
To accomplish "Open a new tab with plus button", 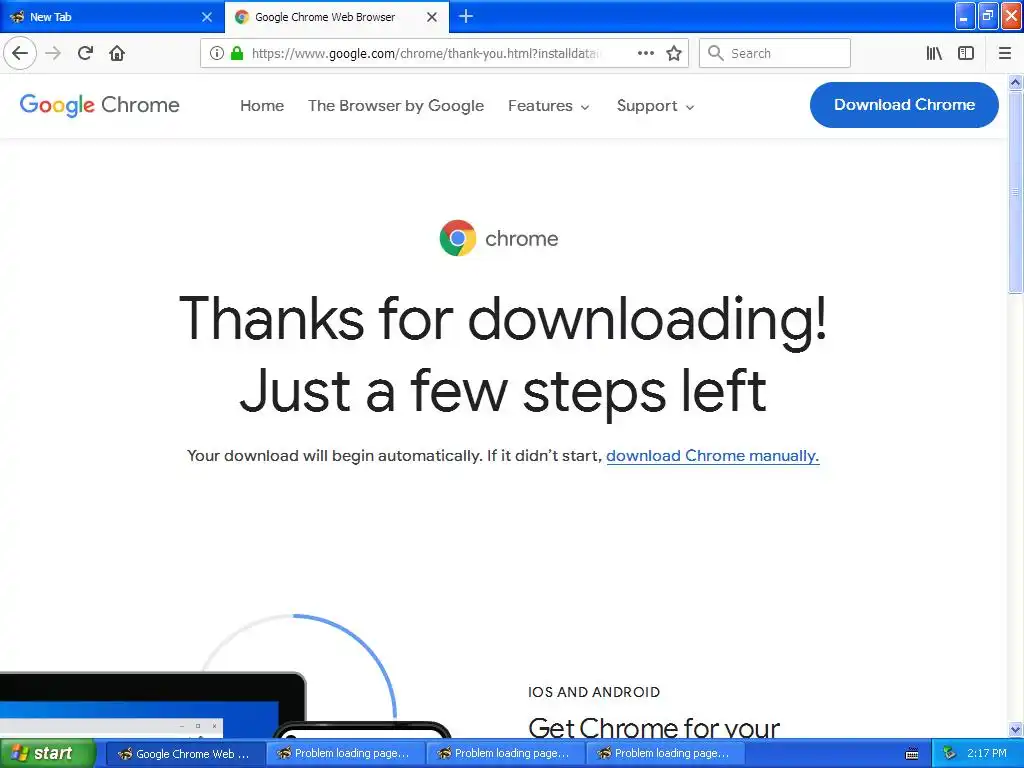I will point(466,16).
